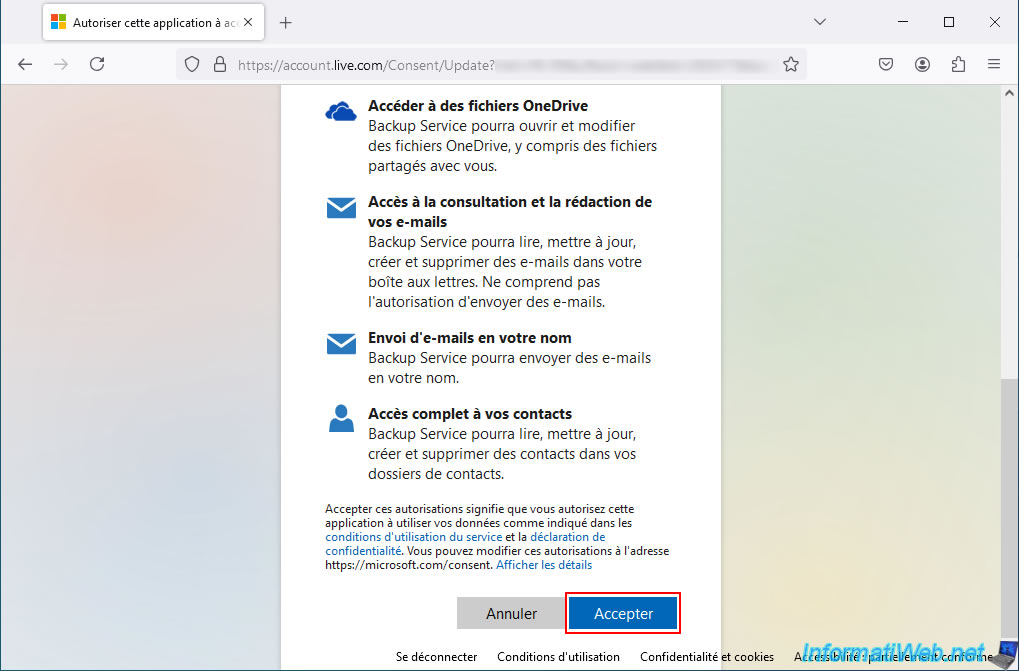The image size is (1019, 671).
Task: Click the Accepter button
Action: [623, 613]
